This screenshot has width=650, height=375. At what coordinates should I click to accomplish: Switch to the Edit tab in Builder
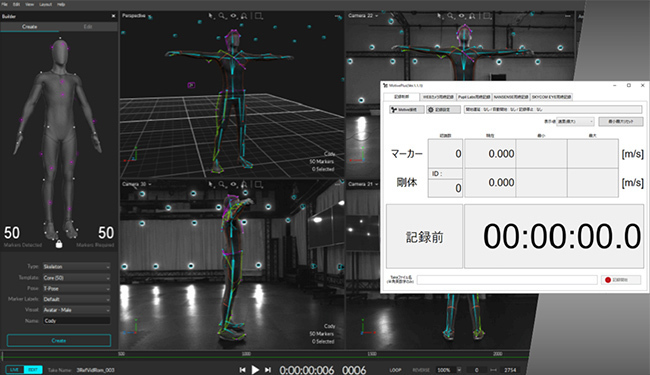(x=88, y=27)
